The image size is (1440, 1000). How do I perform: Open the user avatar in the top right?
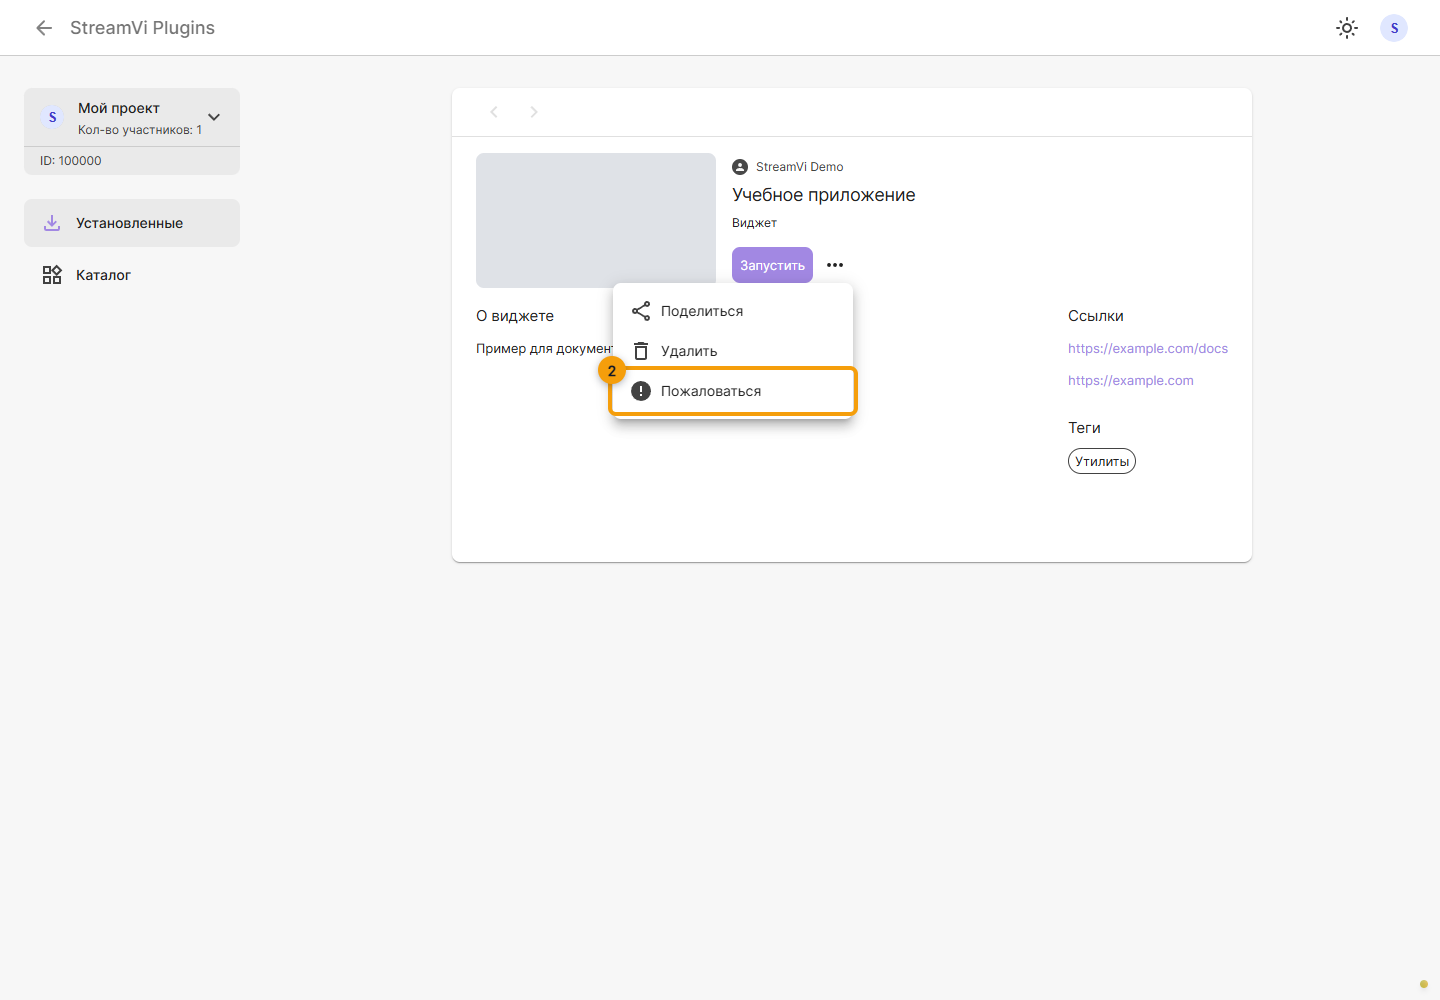[x=1394, y=28]
